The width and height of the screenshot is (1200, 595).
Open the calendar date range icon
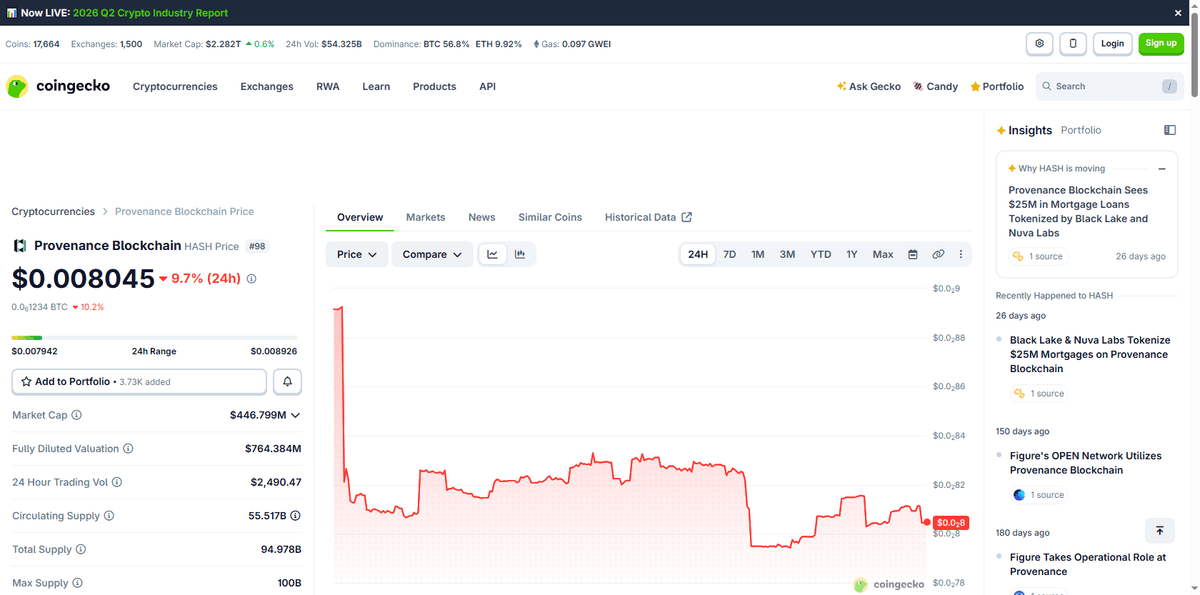click(x=913, y=255)
